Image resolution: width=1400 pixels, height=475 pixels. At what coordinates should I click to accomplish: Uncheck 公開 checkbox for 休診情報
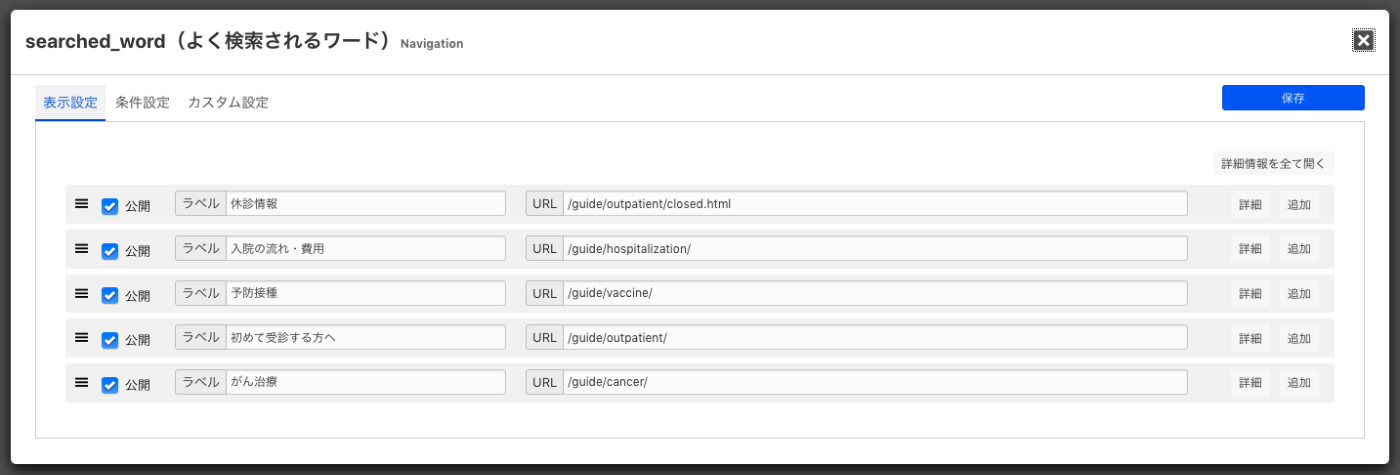[x=110, y=206]
